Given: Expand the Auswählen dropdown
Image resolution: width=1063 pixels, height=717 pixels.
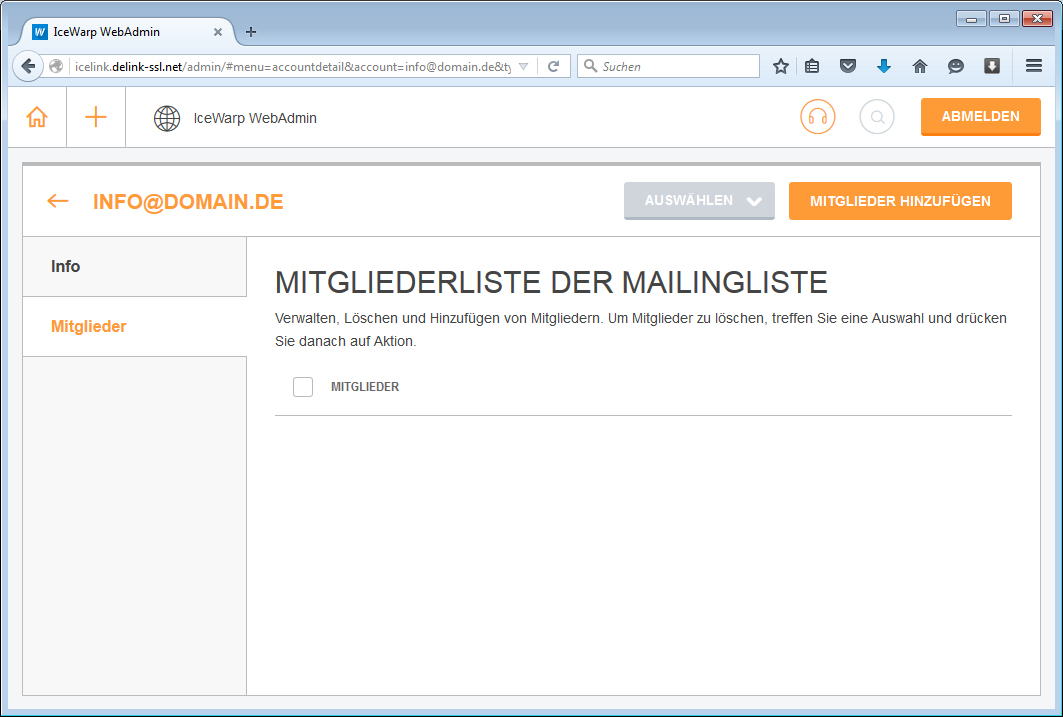Looking at the screenshot, I should pos(699,201).
